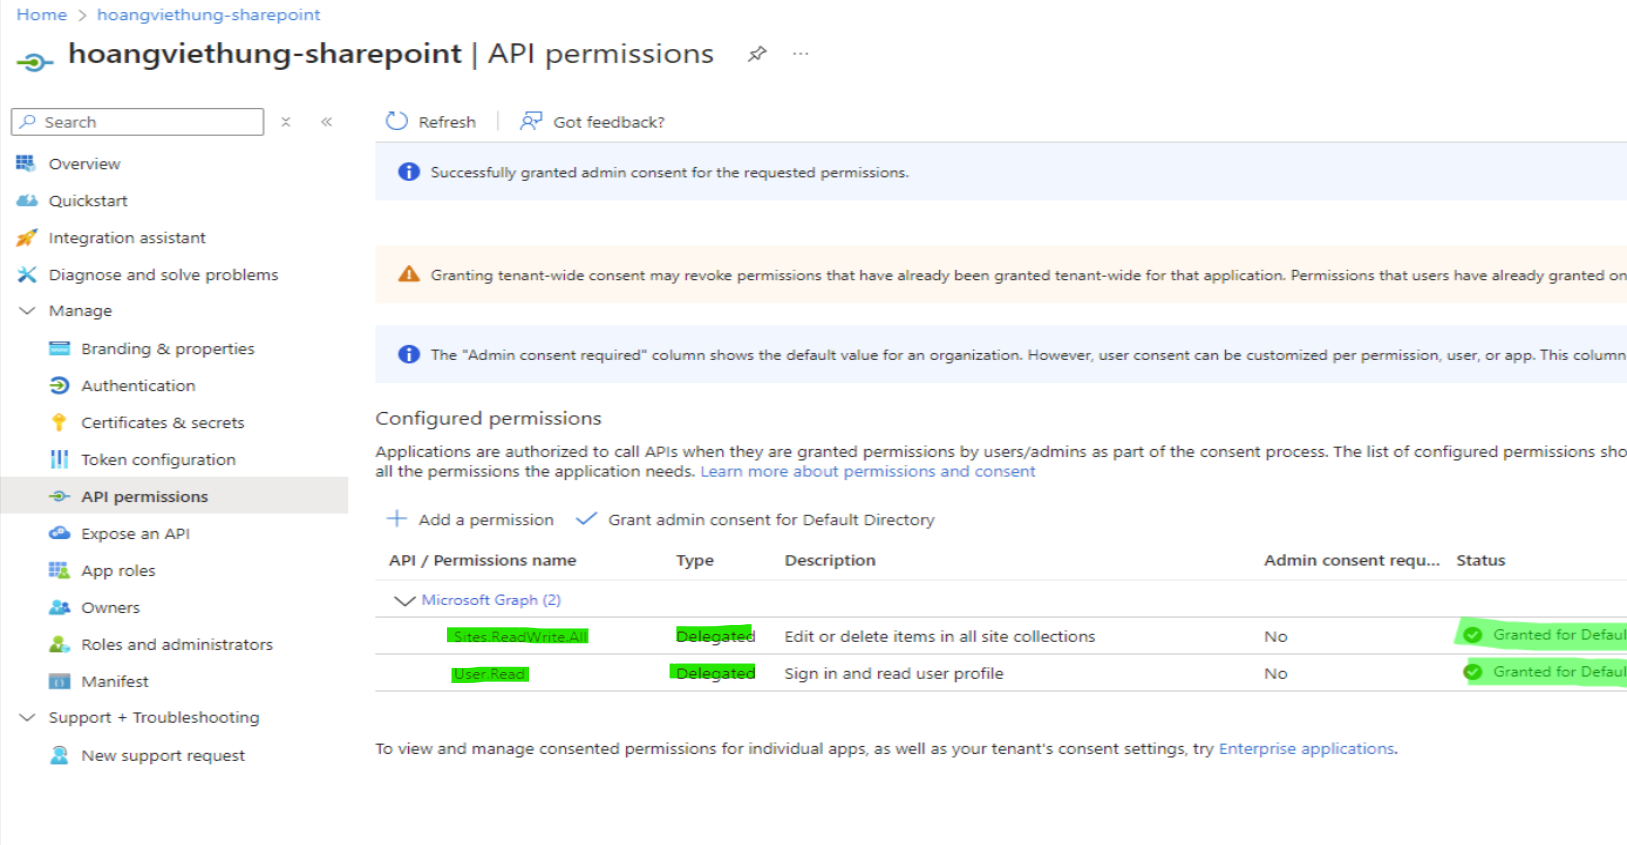1627x845 pixels.
Task: Click the Delegated type in Sites.ReadWrite.All row
Action: (x=715, y=636)
